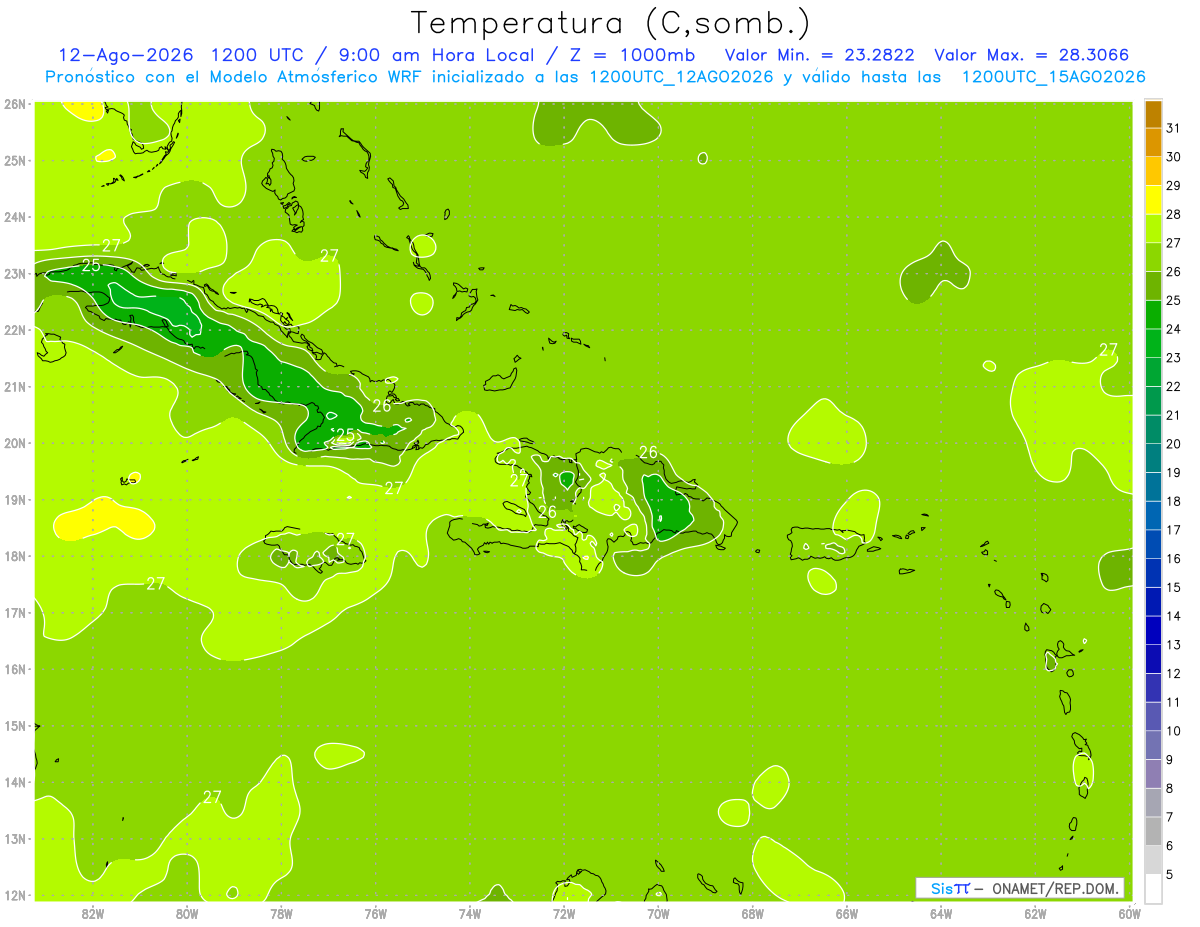
Task: Click the '26N' latitude label
Action: (14, 104)
